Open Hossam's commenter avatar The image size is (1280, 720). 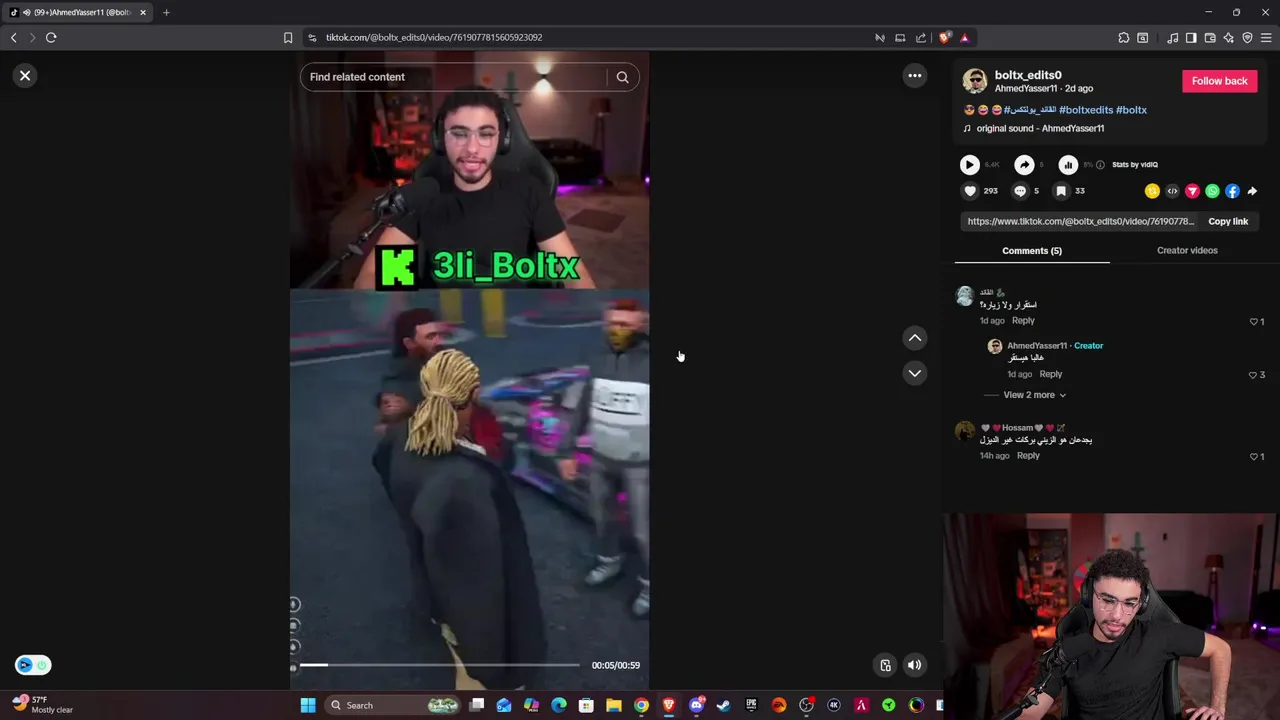pos(965,431)
